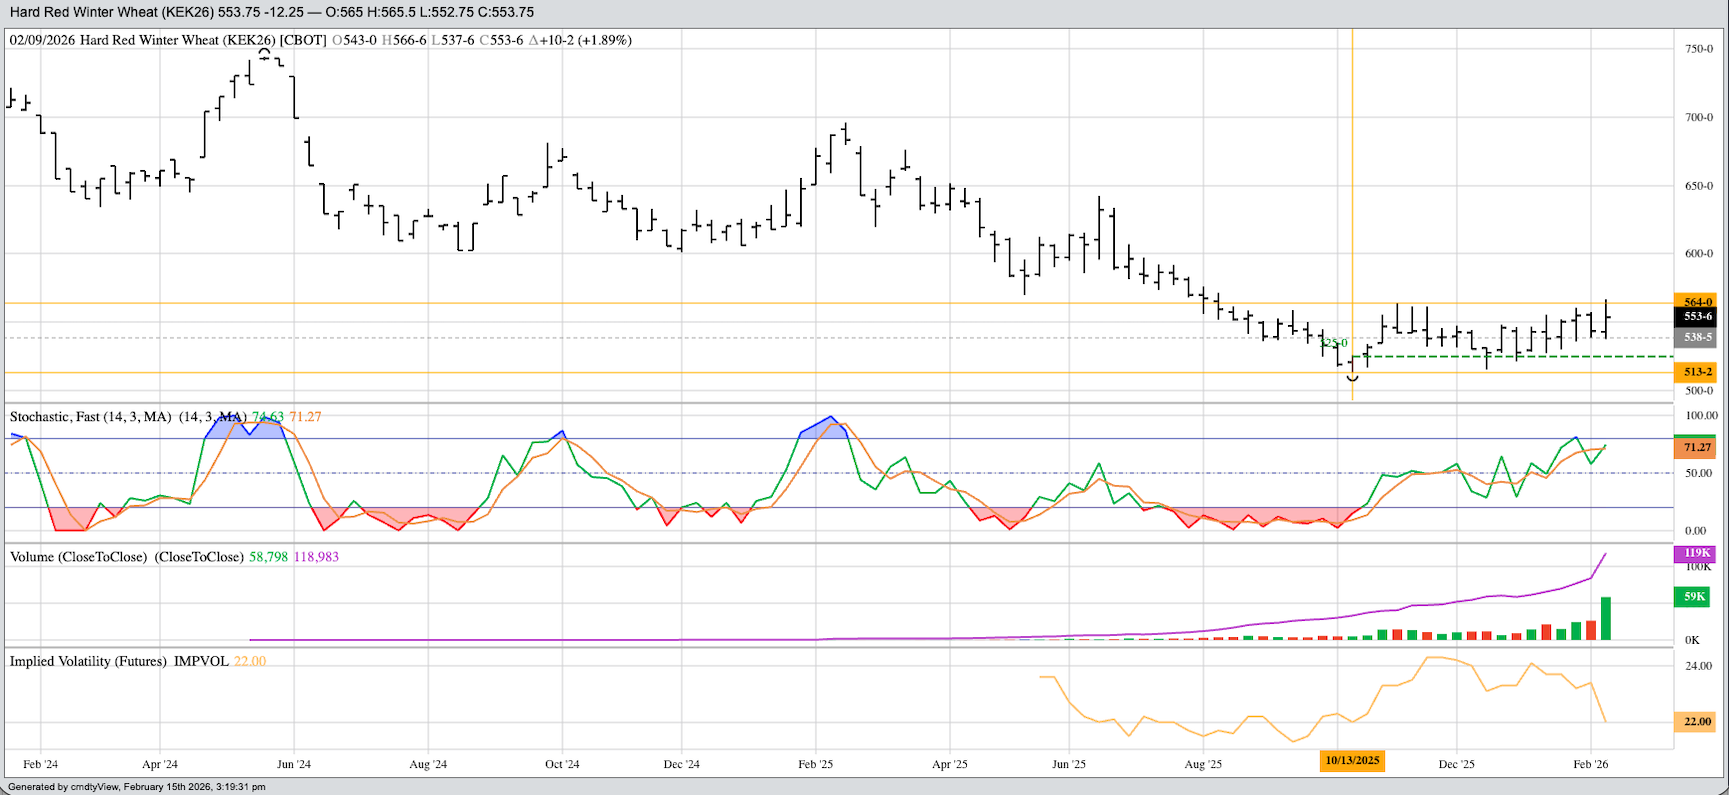The height and width of the screenshot is (795, 1729).
Task: Click the low marker arc under the October 2025 bar
Action: pos(1353,378)
